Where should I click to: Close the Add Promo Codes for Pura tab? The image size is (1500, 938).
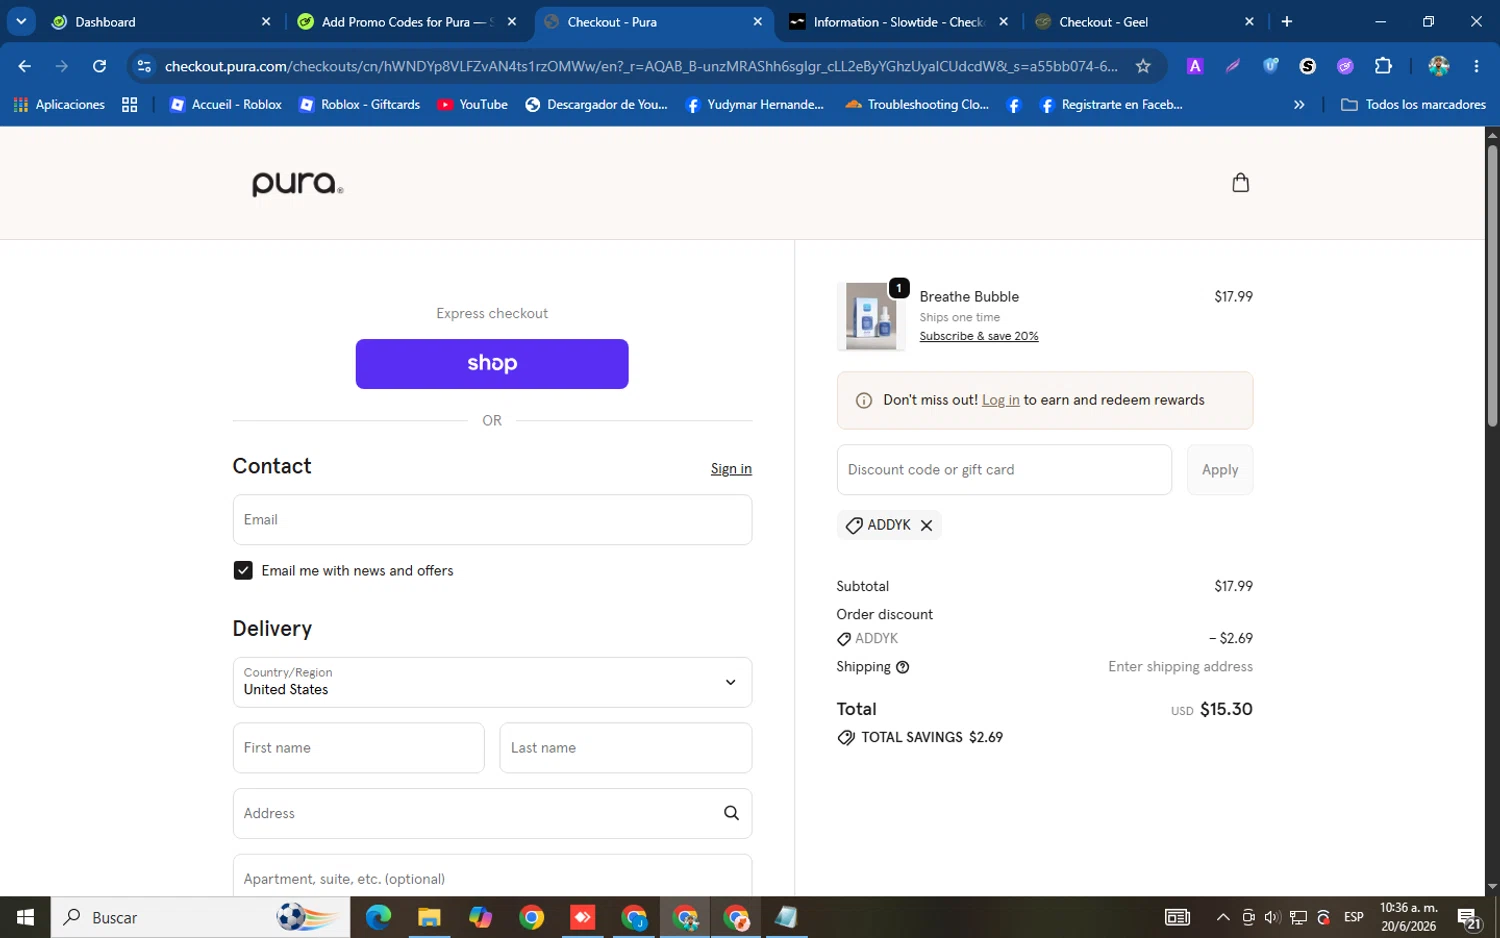pyautogui.click(x=512, y=21)
